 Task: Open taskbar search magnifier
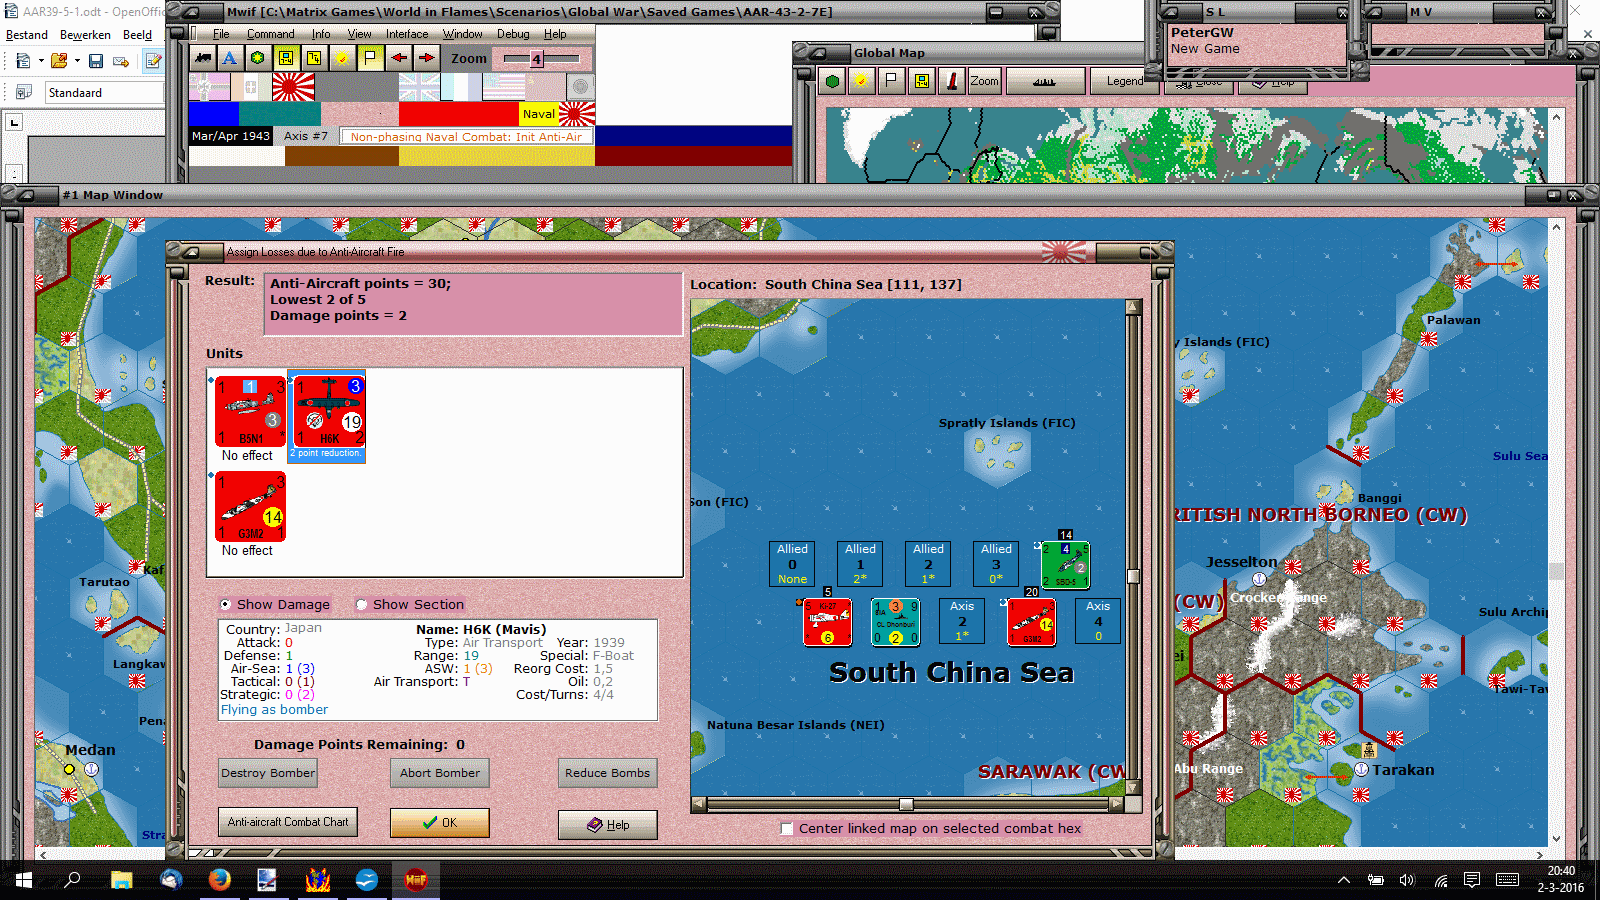pos(73,880)
